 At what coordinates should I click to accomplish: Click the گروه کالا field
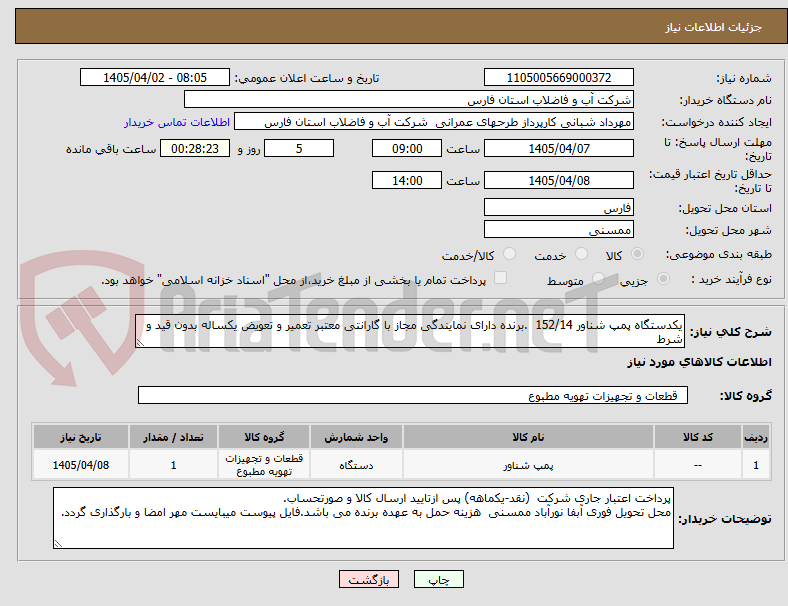(x=413, y=395)
